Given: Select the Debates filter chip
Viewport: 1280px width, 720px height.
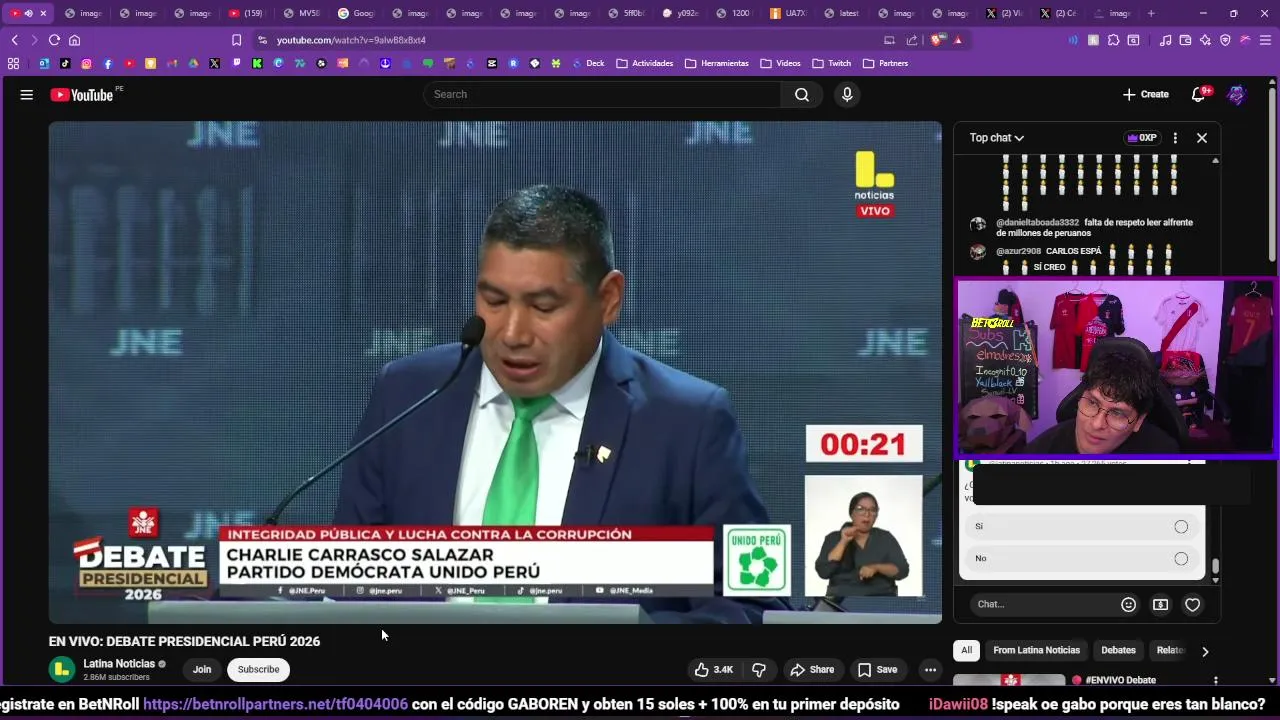Looking at the screenshot, I should click(x=1118, y=650).
